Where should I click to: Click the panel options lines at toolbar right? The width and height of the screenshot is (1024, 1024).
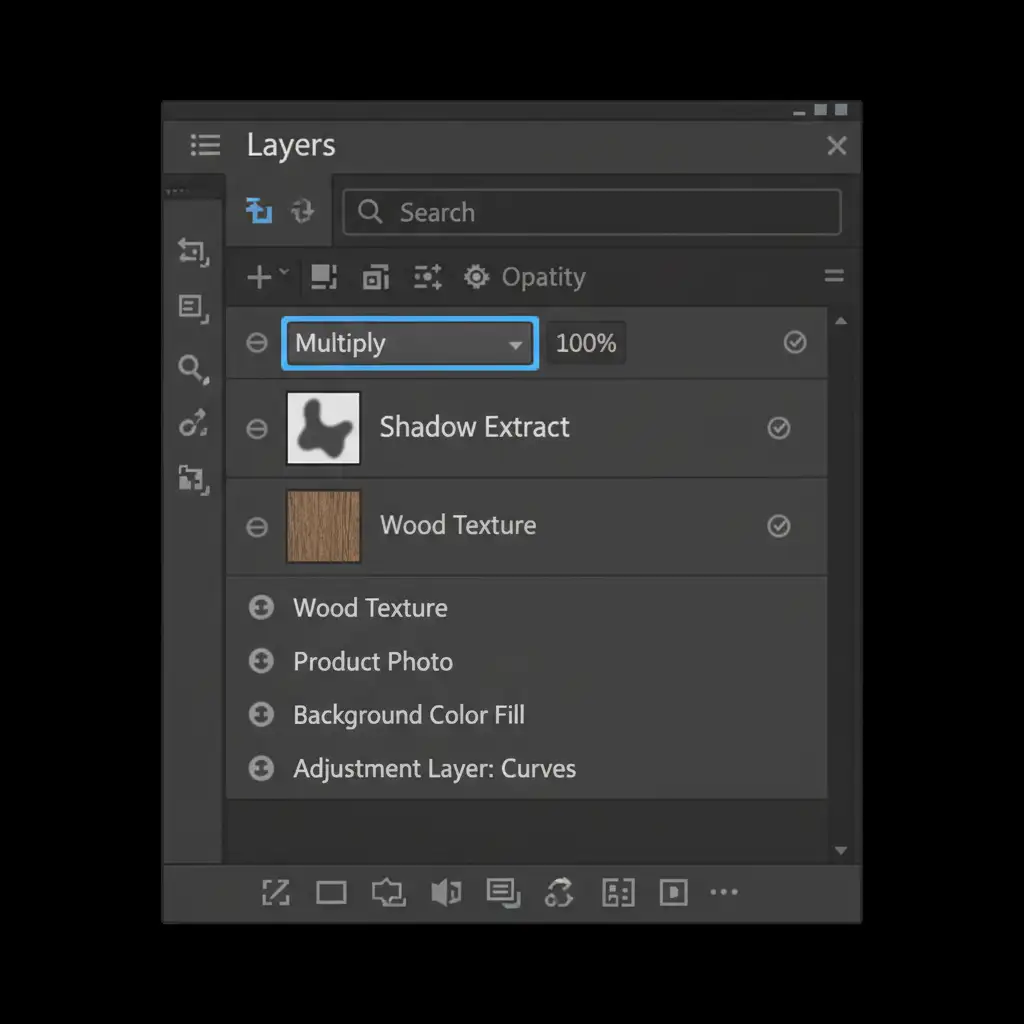pos(833,277)
